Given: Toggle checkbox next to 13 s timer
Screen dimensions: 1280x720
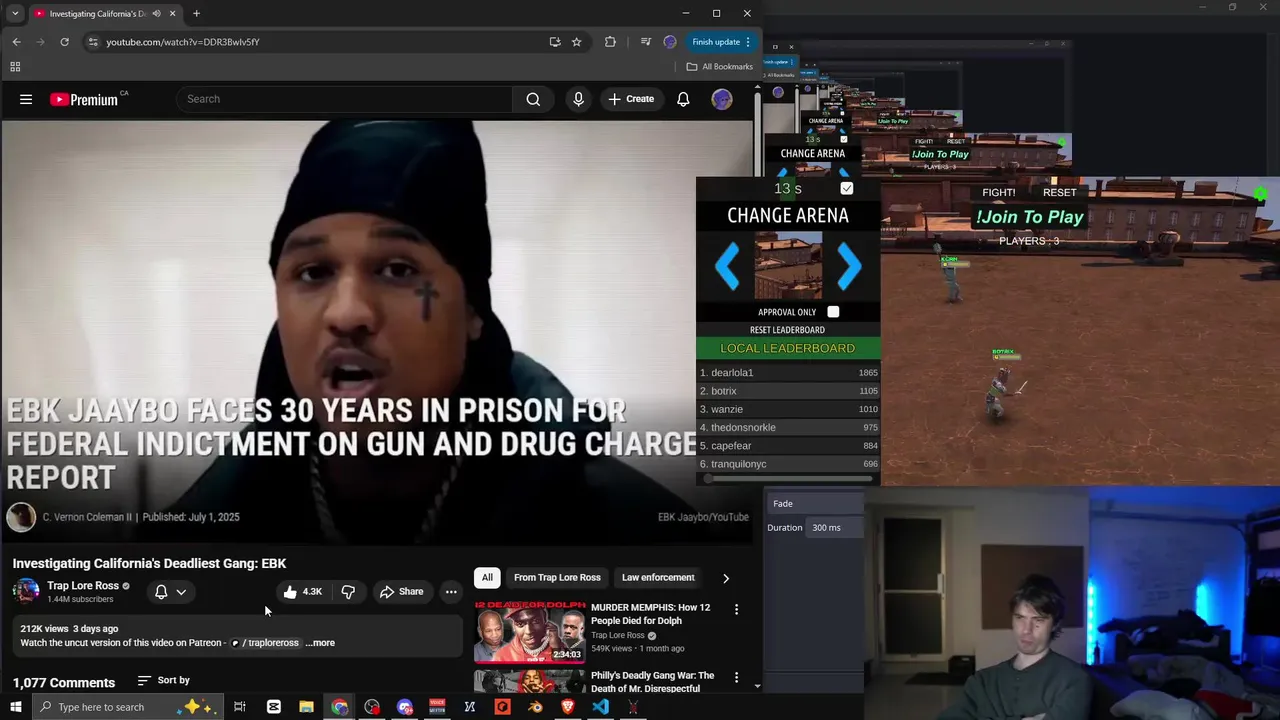Looking at the screenshot, I should (847, 188).
